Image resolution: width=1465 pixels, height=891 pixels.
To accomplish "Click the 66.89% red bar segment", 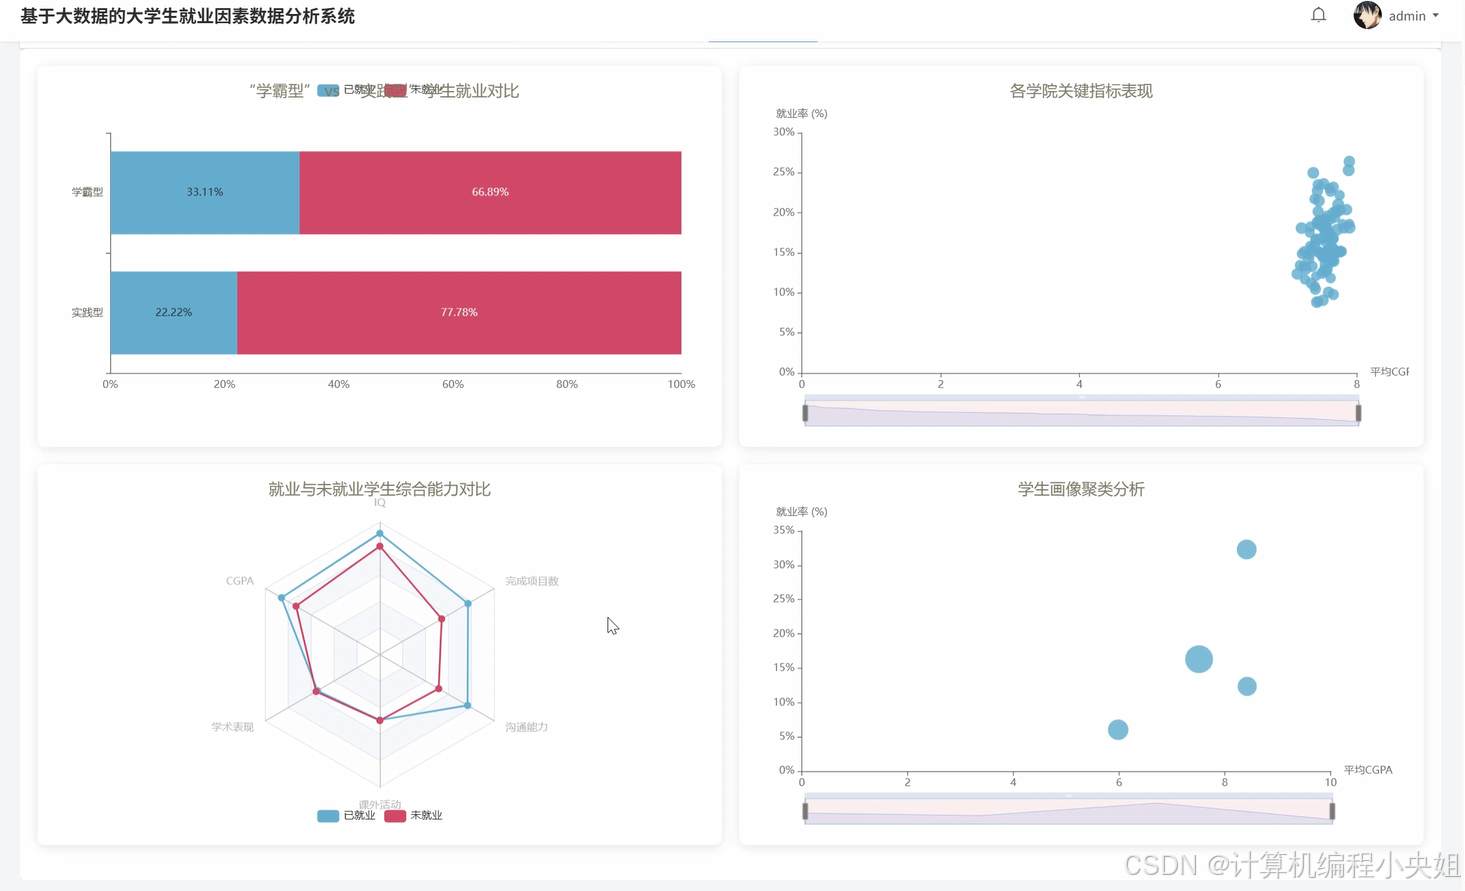I will tap(490, 192).
